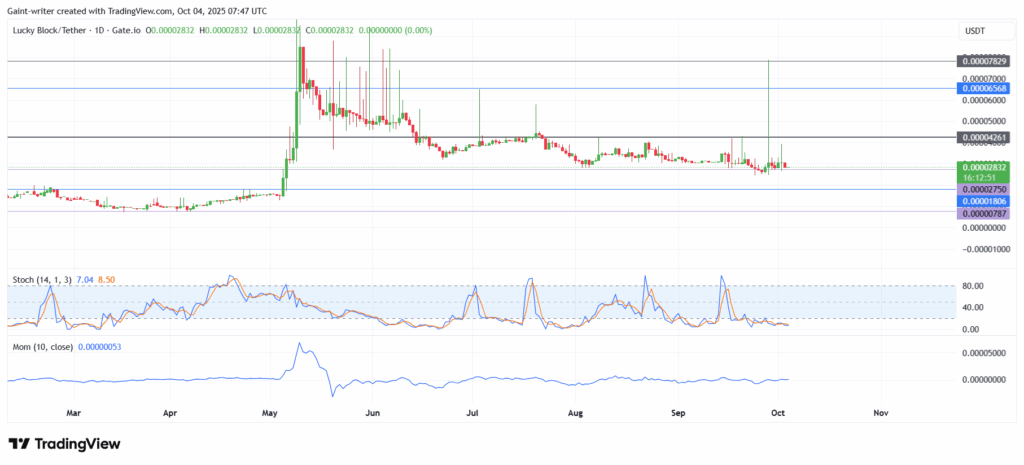1024x465 pixels.
Task: Click the Apr label on time axis
Action: (170, 413)
